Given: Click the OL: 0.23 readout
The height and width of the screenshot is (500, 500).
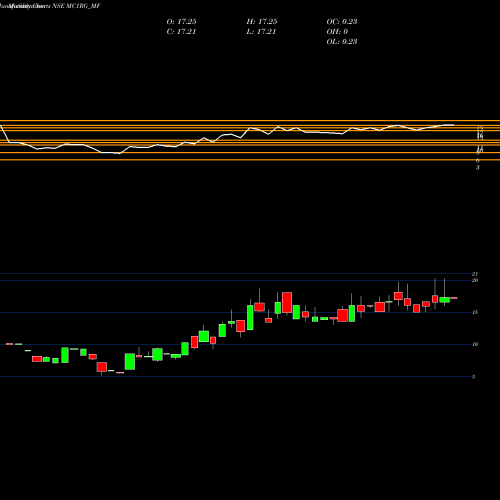Looking at the screenshot, I should pyautogui.click(x=342, y=41).
